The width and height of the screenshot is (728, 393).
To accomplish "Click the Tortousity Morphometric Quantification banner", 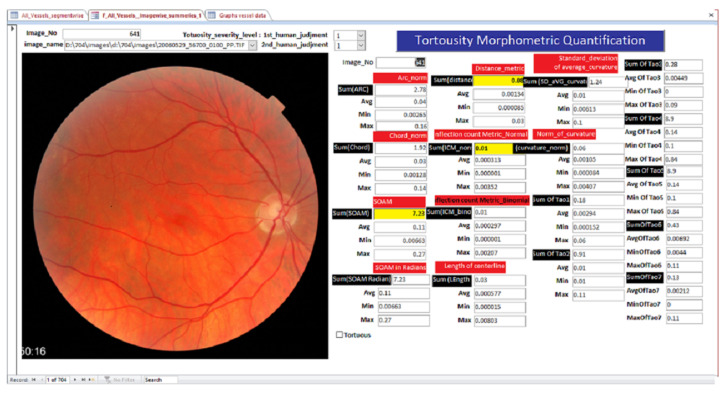I will [x=530, y=40].
